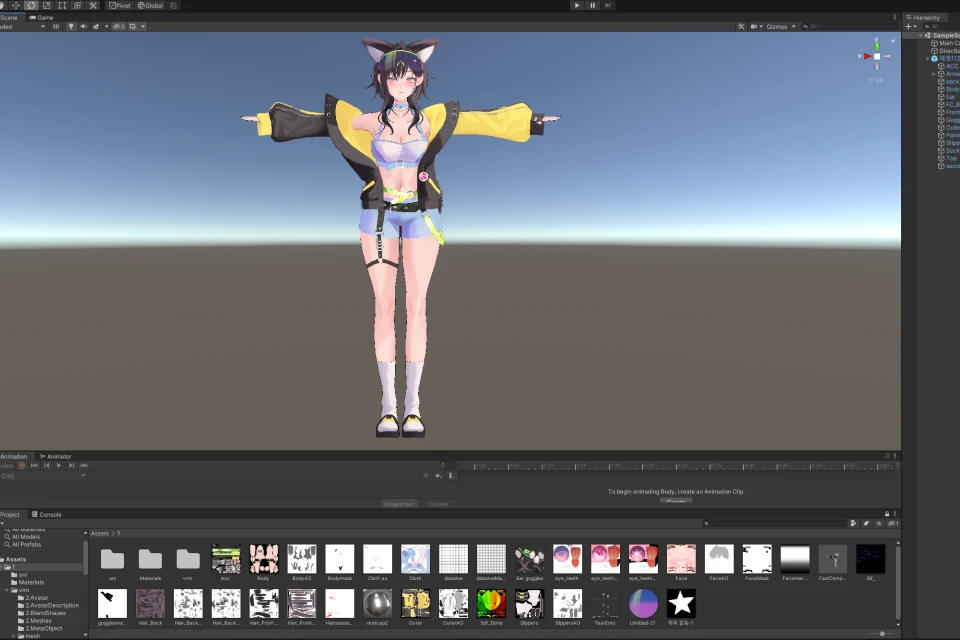Toggle scene effects icon
Image resolution: width=960 pixels, height=640 pixels.
click(96, 26)
